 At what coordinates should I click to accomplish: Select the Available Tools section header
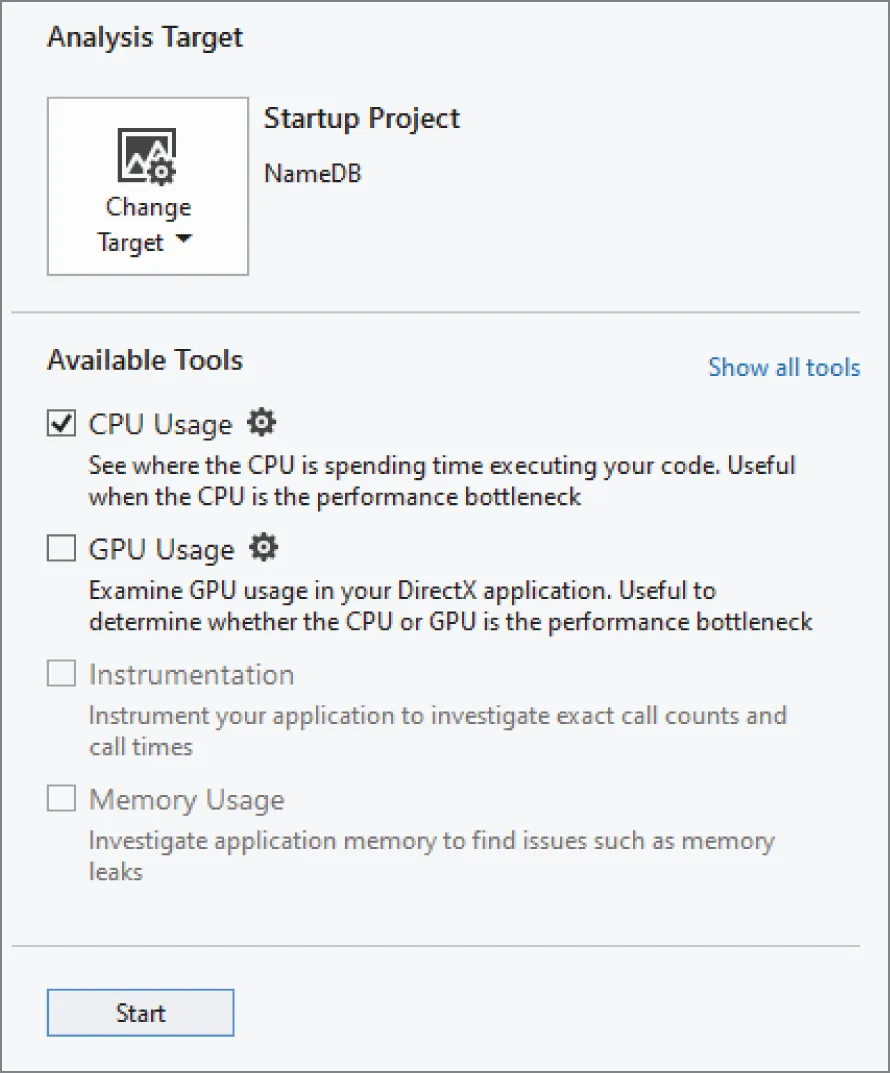[x=144, y=360]
